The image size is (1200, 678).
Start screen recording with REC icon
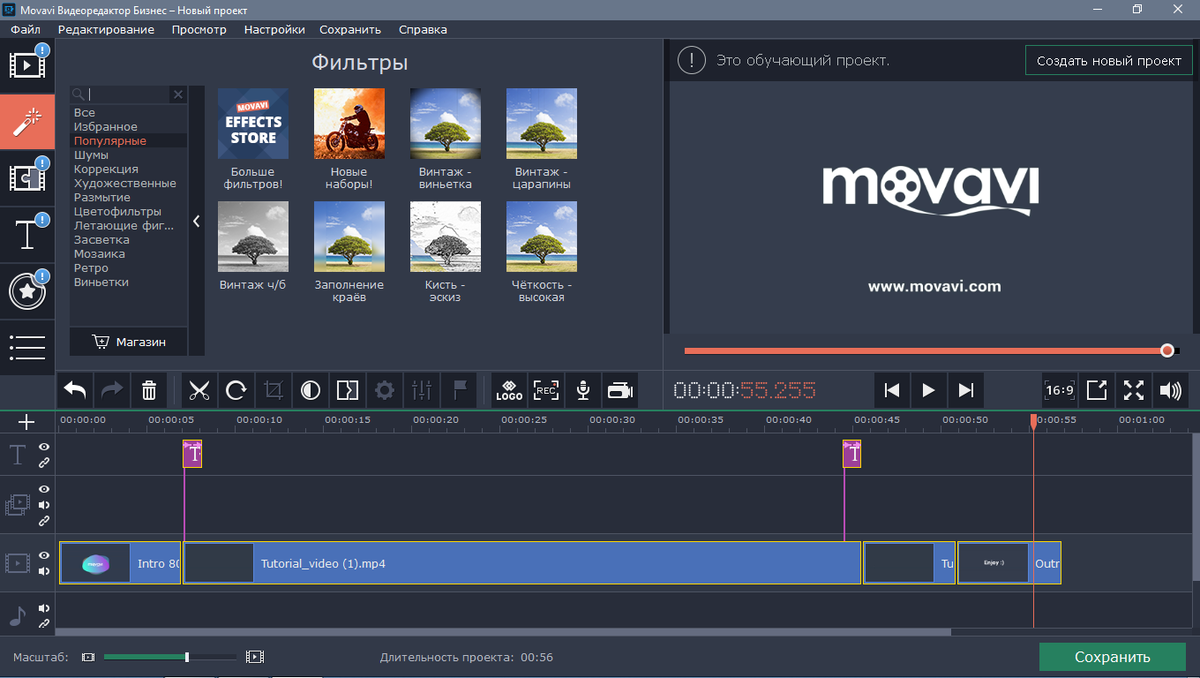click(x=546, y=390)
